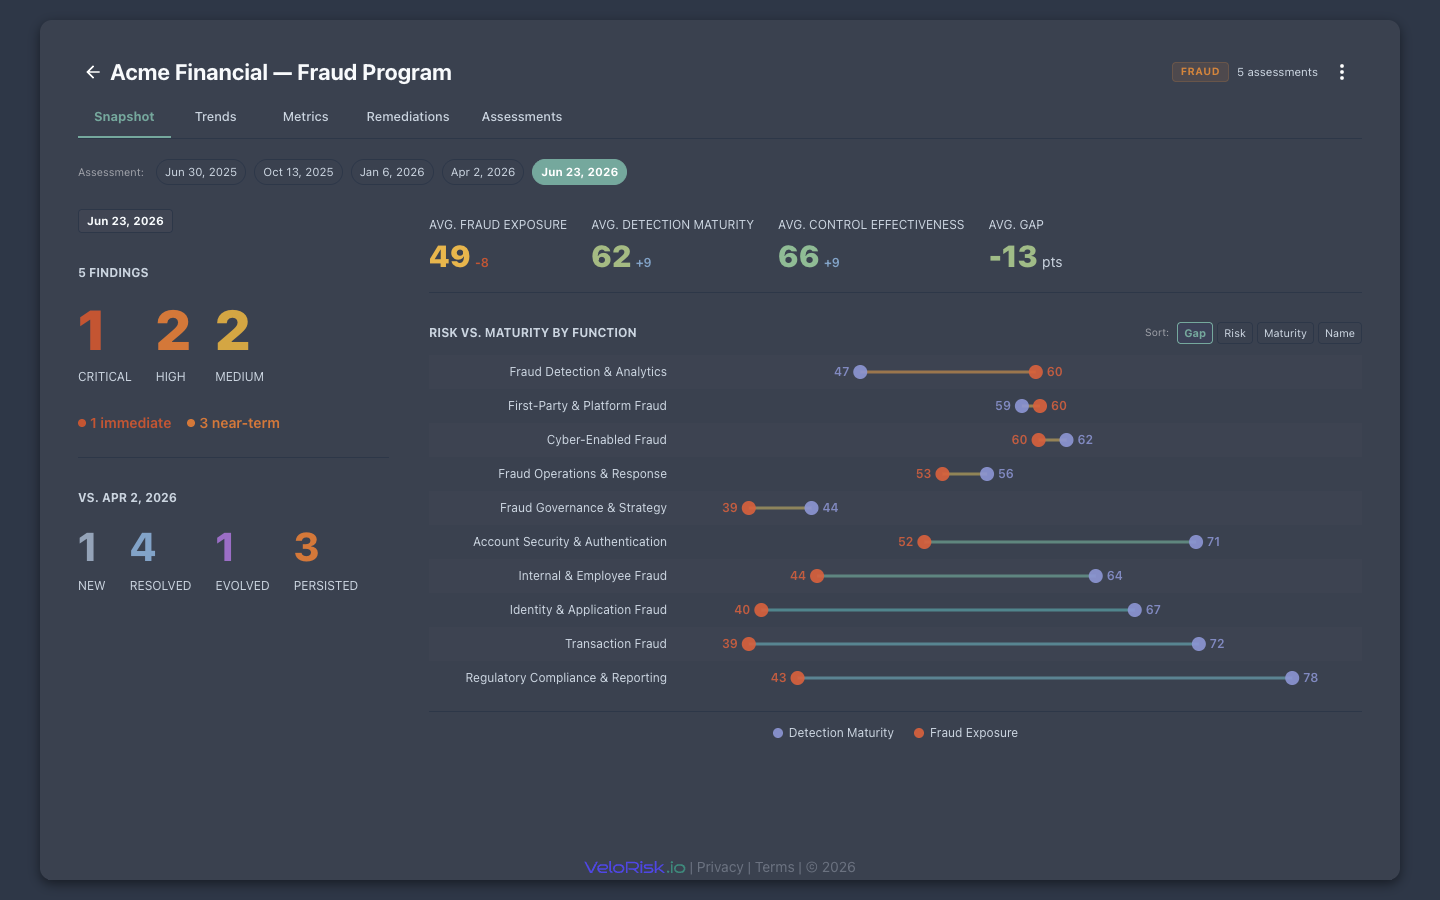This screenshot has height=900, width=1440.
Task: Click the '1 immediate' indicator
Action: [125, 423]
